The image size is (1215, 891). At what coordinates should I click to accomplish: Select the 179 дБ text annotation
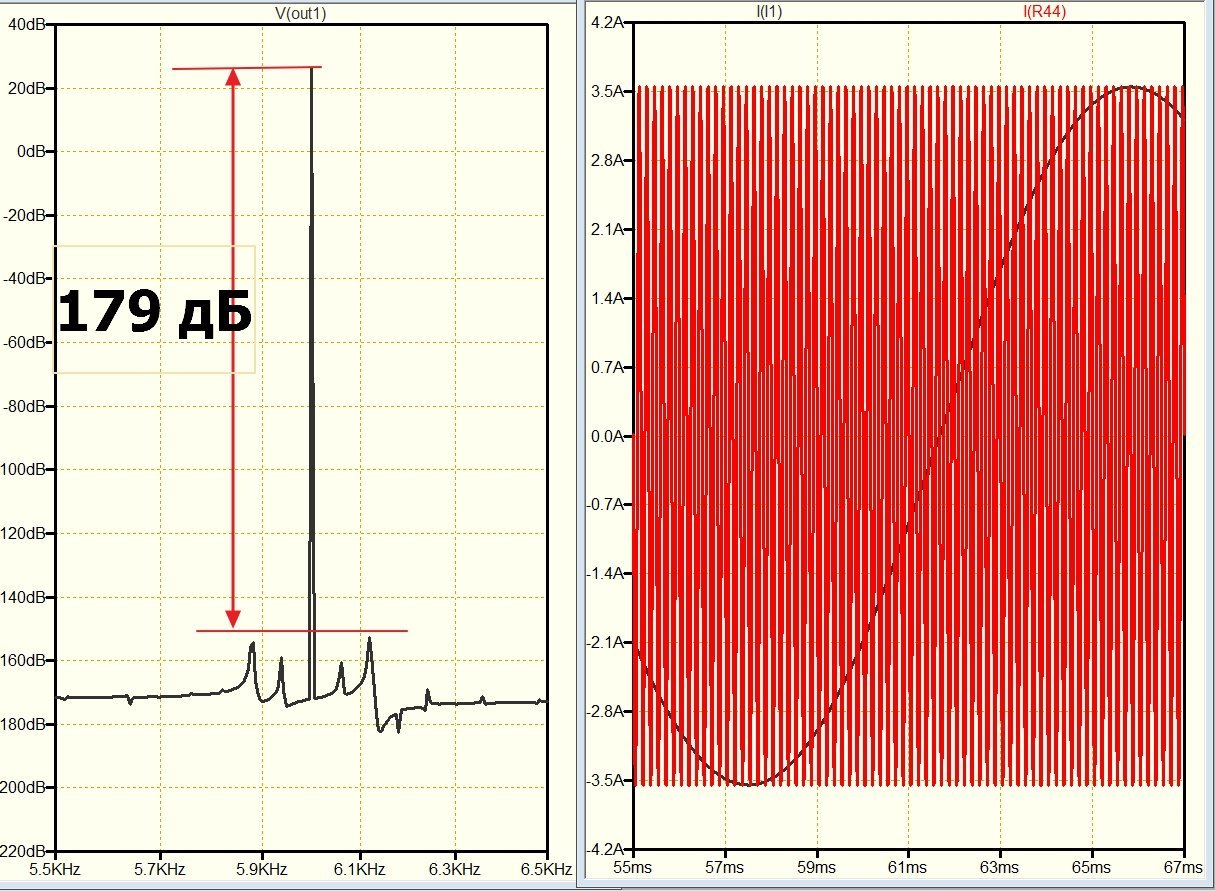point(154,311)
